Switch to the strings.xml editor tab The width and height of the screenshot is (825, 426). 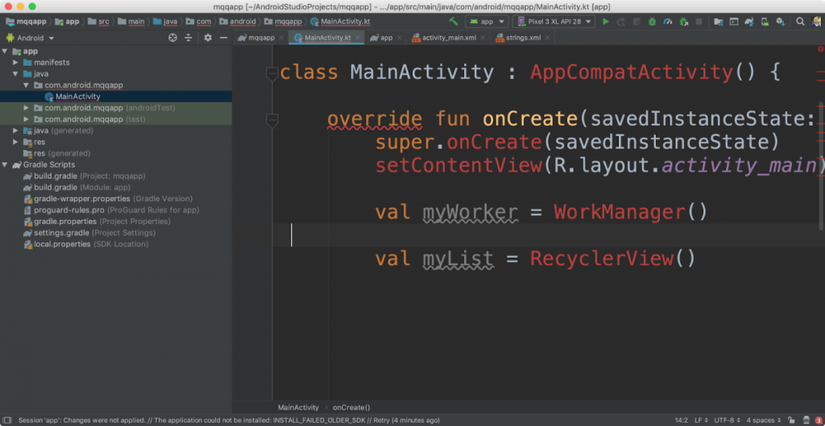coord(522,38)
